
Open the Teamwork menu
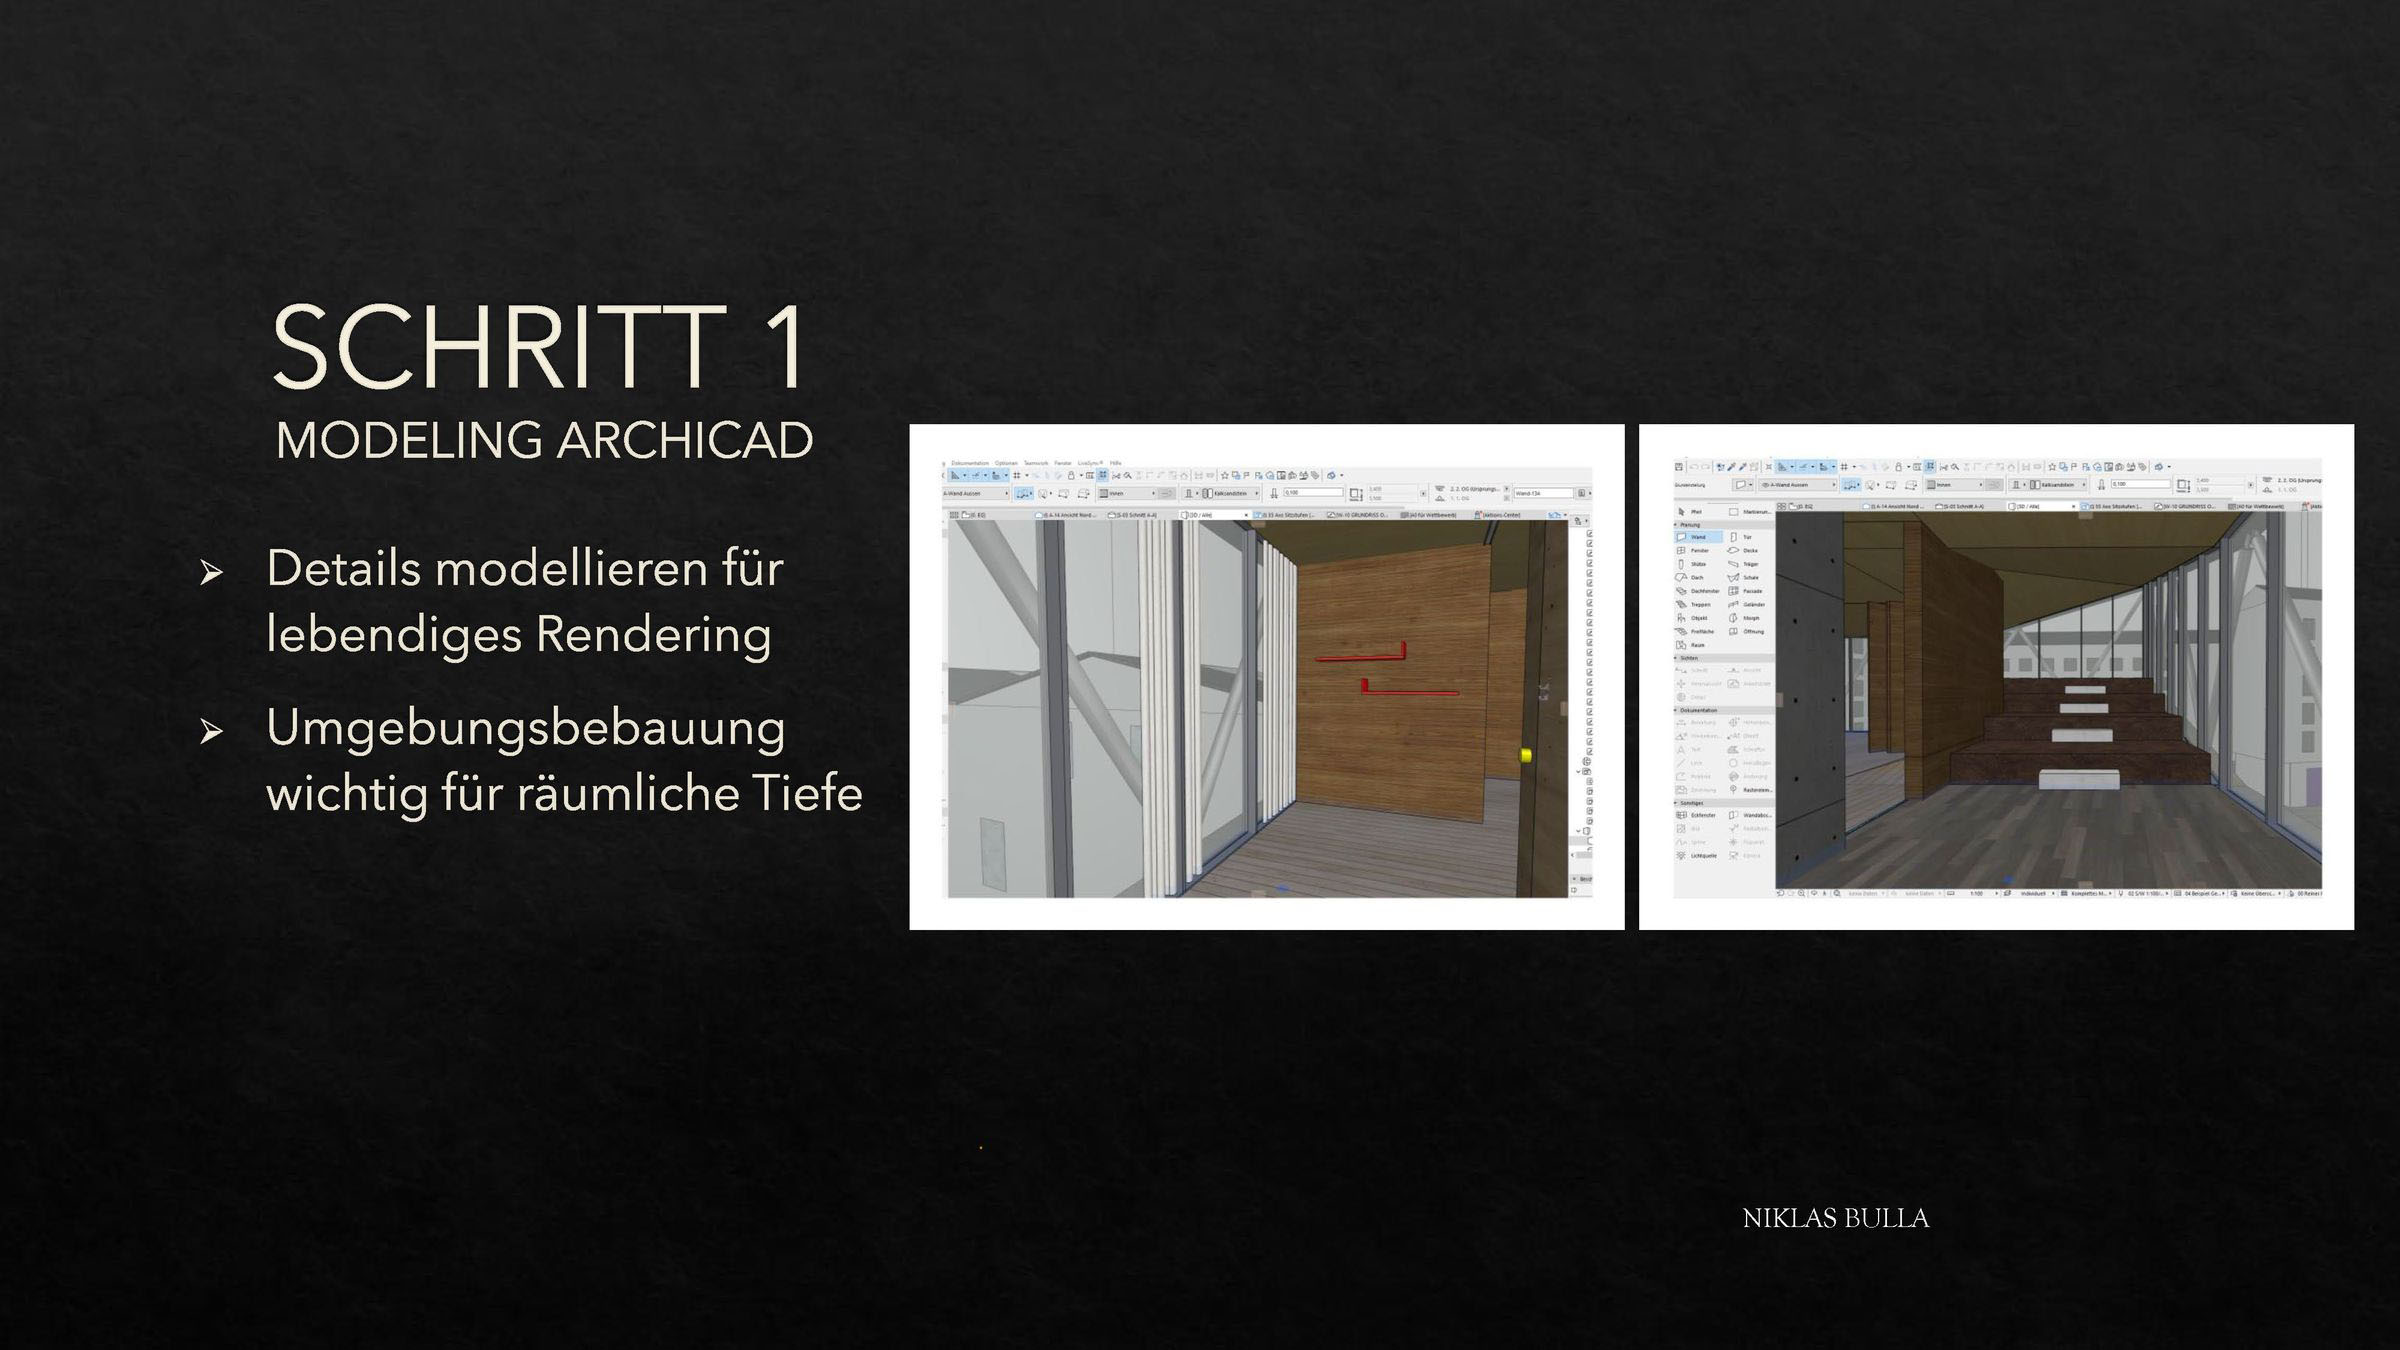pyautogui.click(x=1036, y=463)
